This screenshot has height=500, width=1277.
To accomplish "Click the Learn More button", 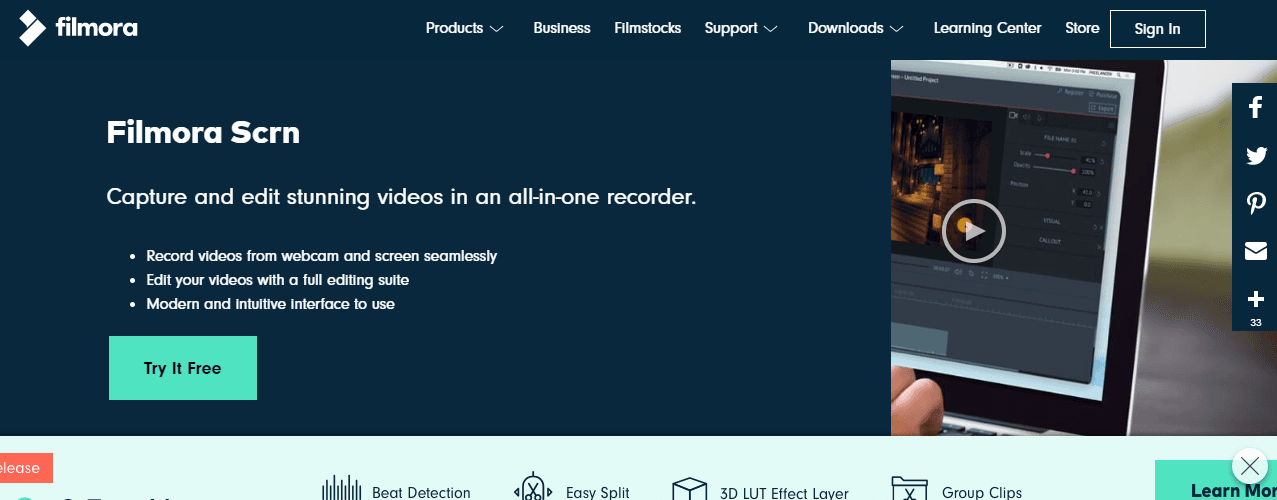I will 1216,481.
